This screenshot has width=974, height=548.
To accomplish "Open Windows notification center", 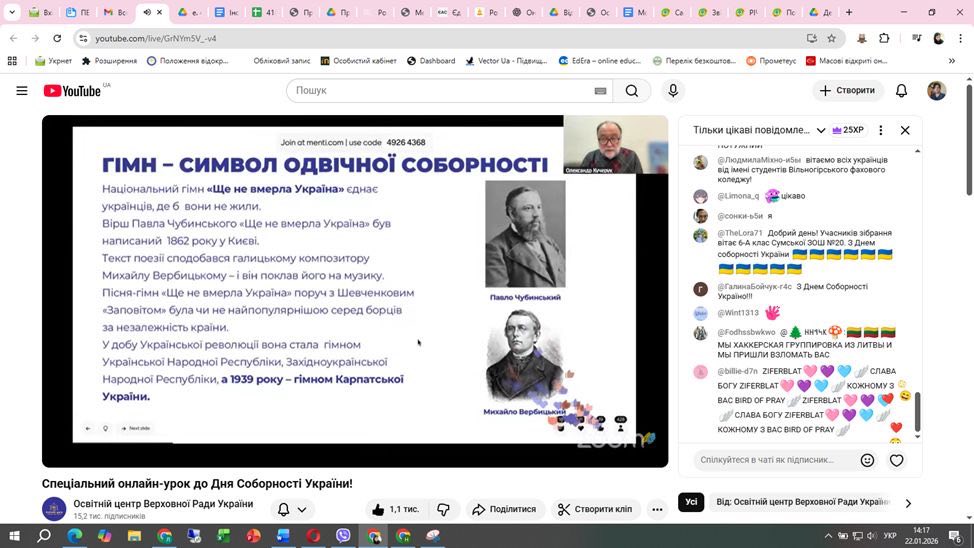I will click(955, 536).
